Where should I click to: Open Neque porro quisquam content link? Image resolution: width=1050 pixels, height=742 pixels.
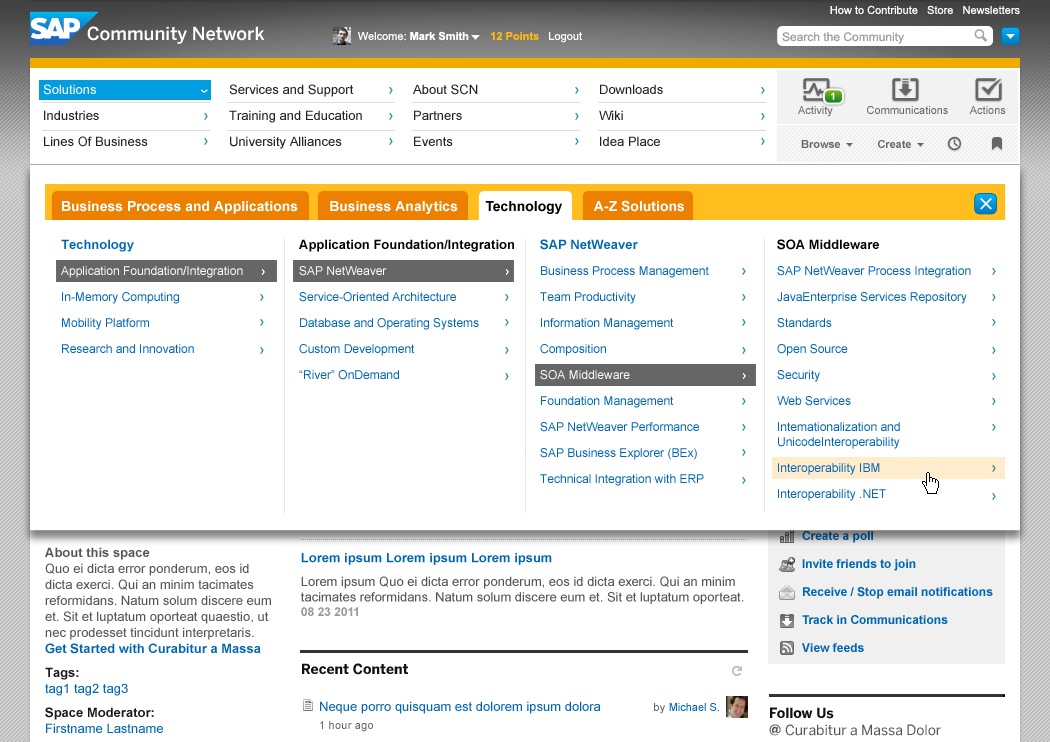(x=459, y=707)
